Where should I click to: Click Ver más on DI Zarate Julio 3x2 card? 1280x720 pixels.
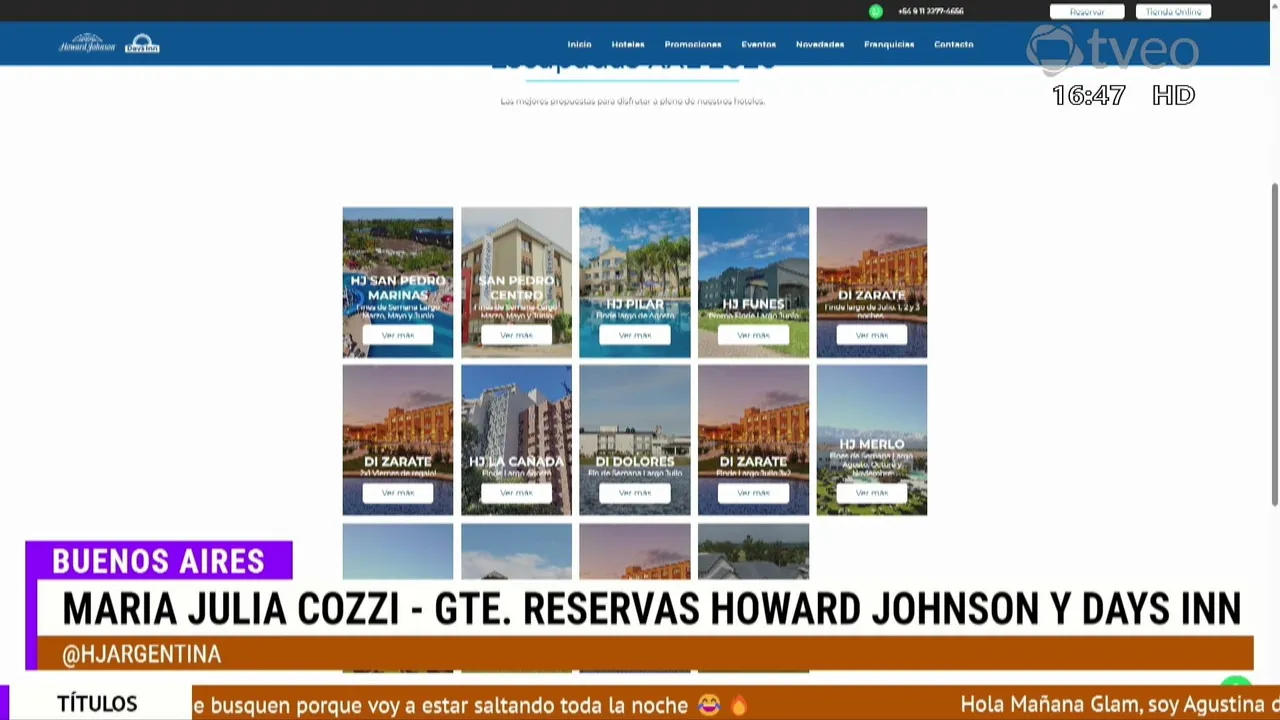(753, 493)
